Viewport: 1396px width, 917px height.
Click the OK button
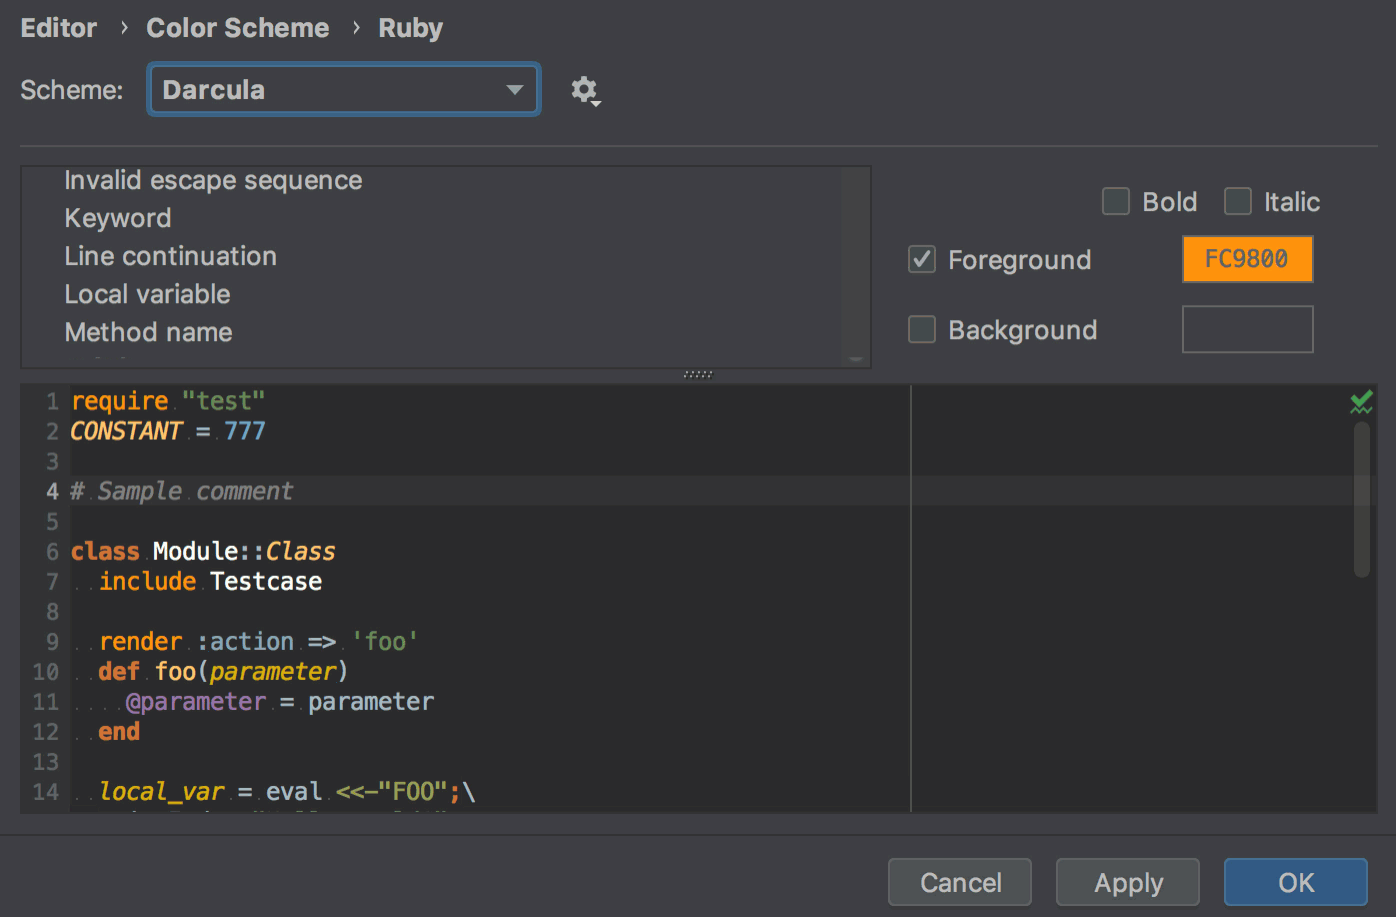coord(1295,882)
